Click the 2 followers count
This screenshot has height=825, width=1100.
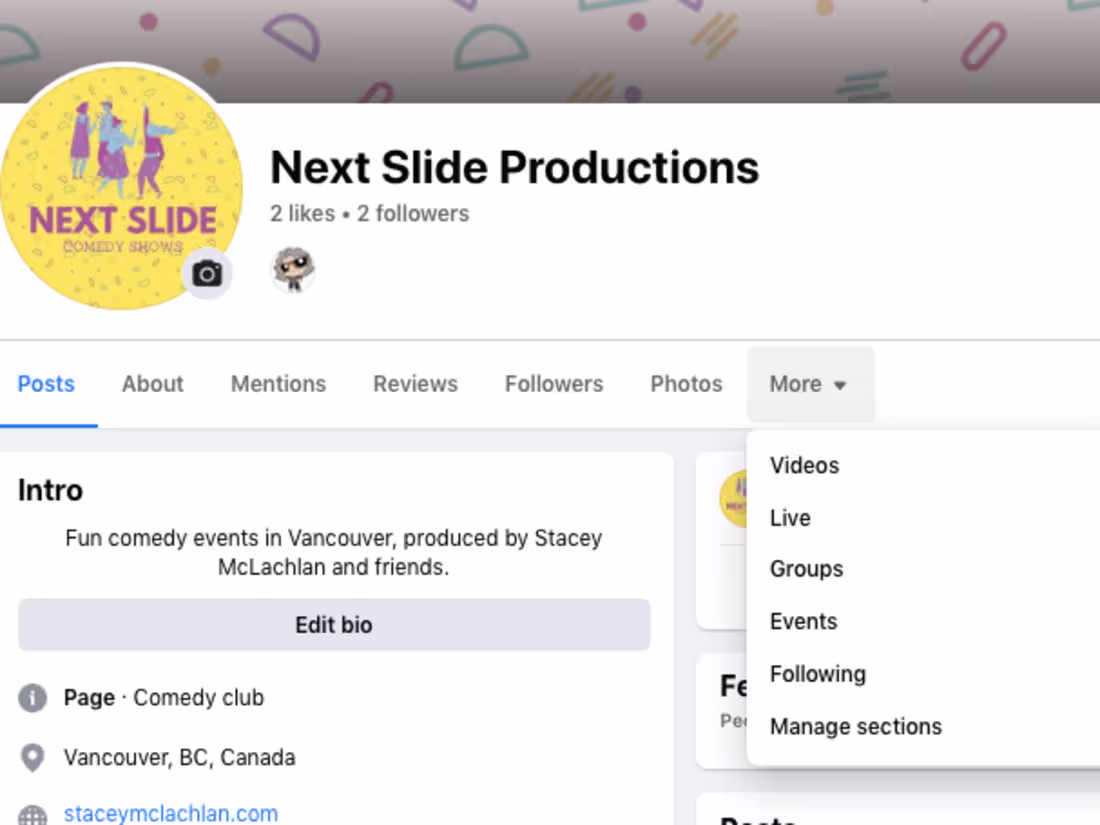412,213
